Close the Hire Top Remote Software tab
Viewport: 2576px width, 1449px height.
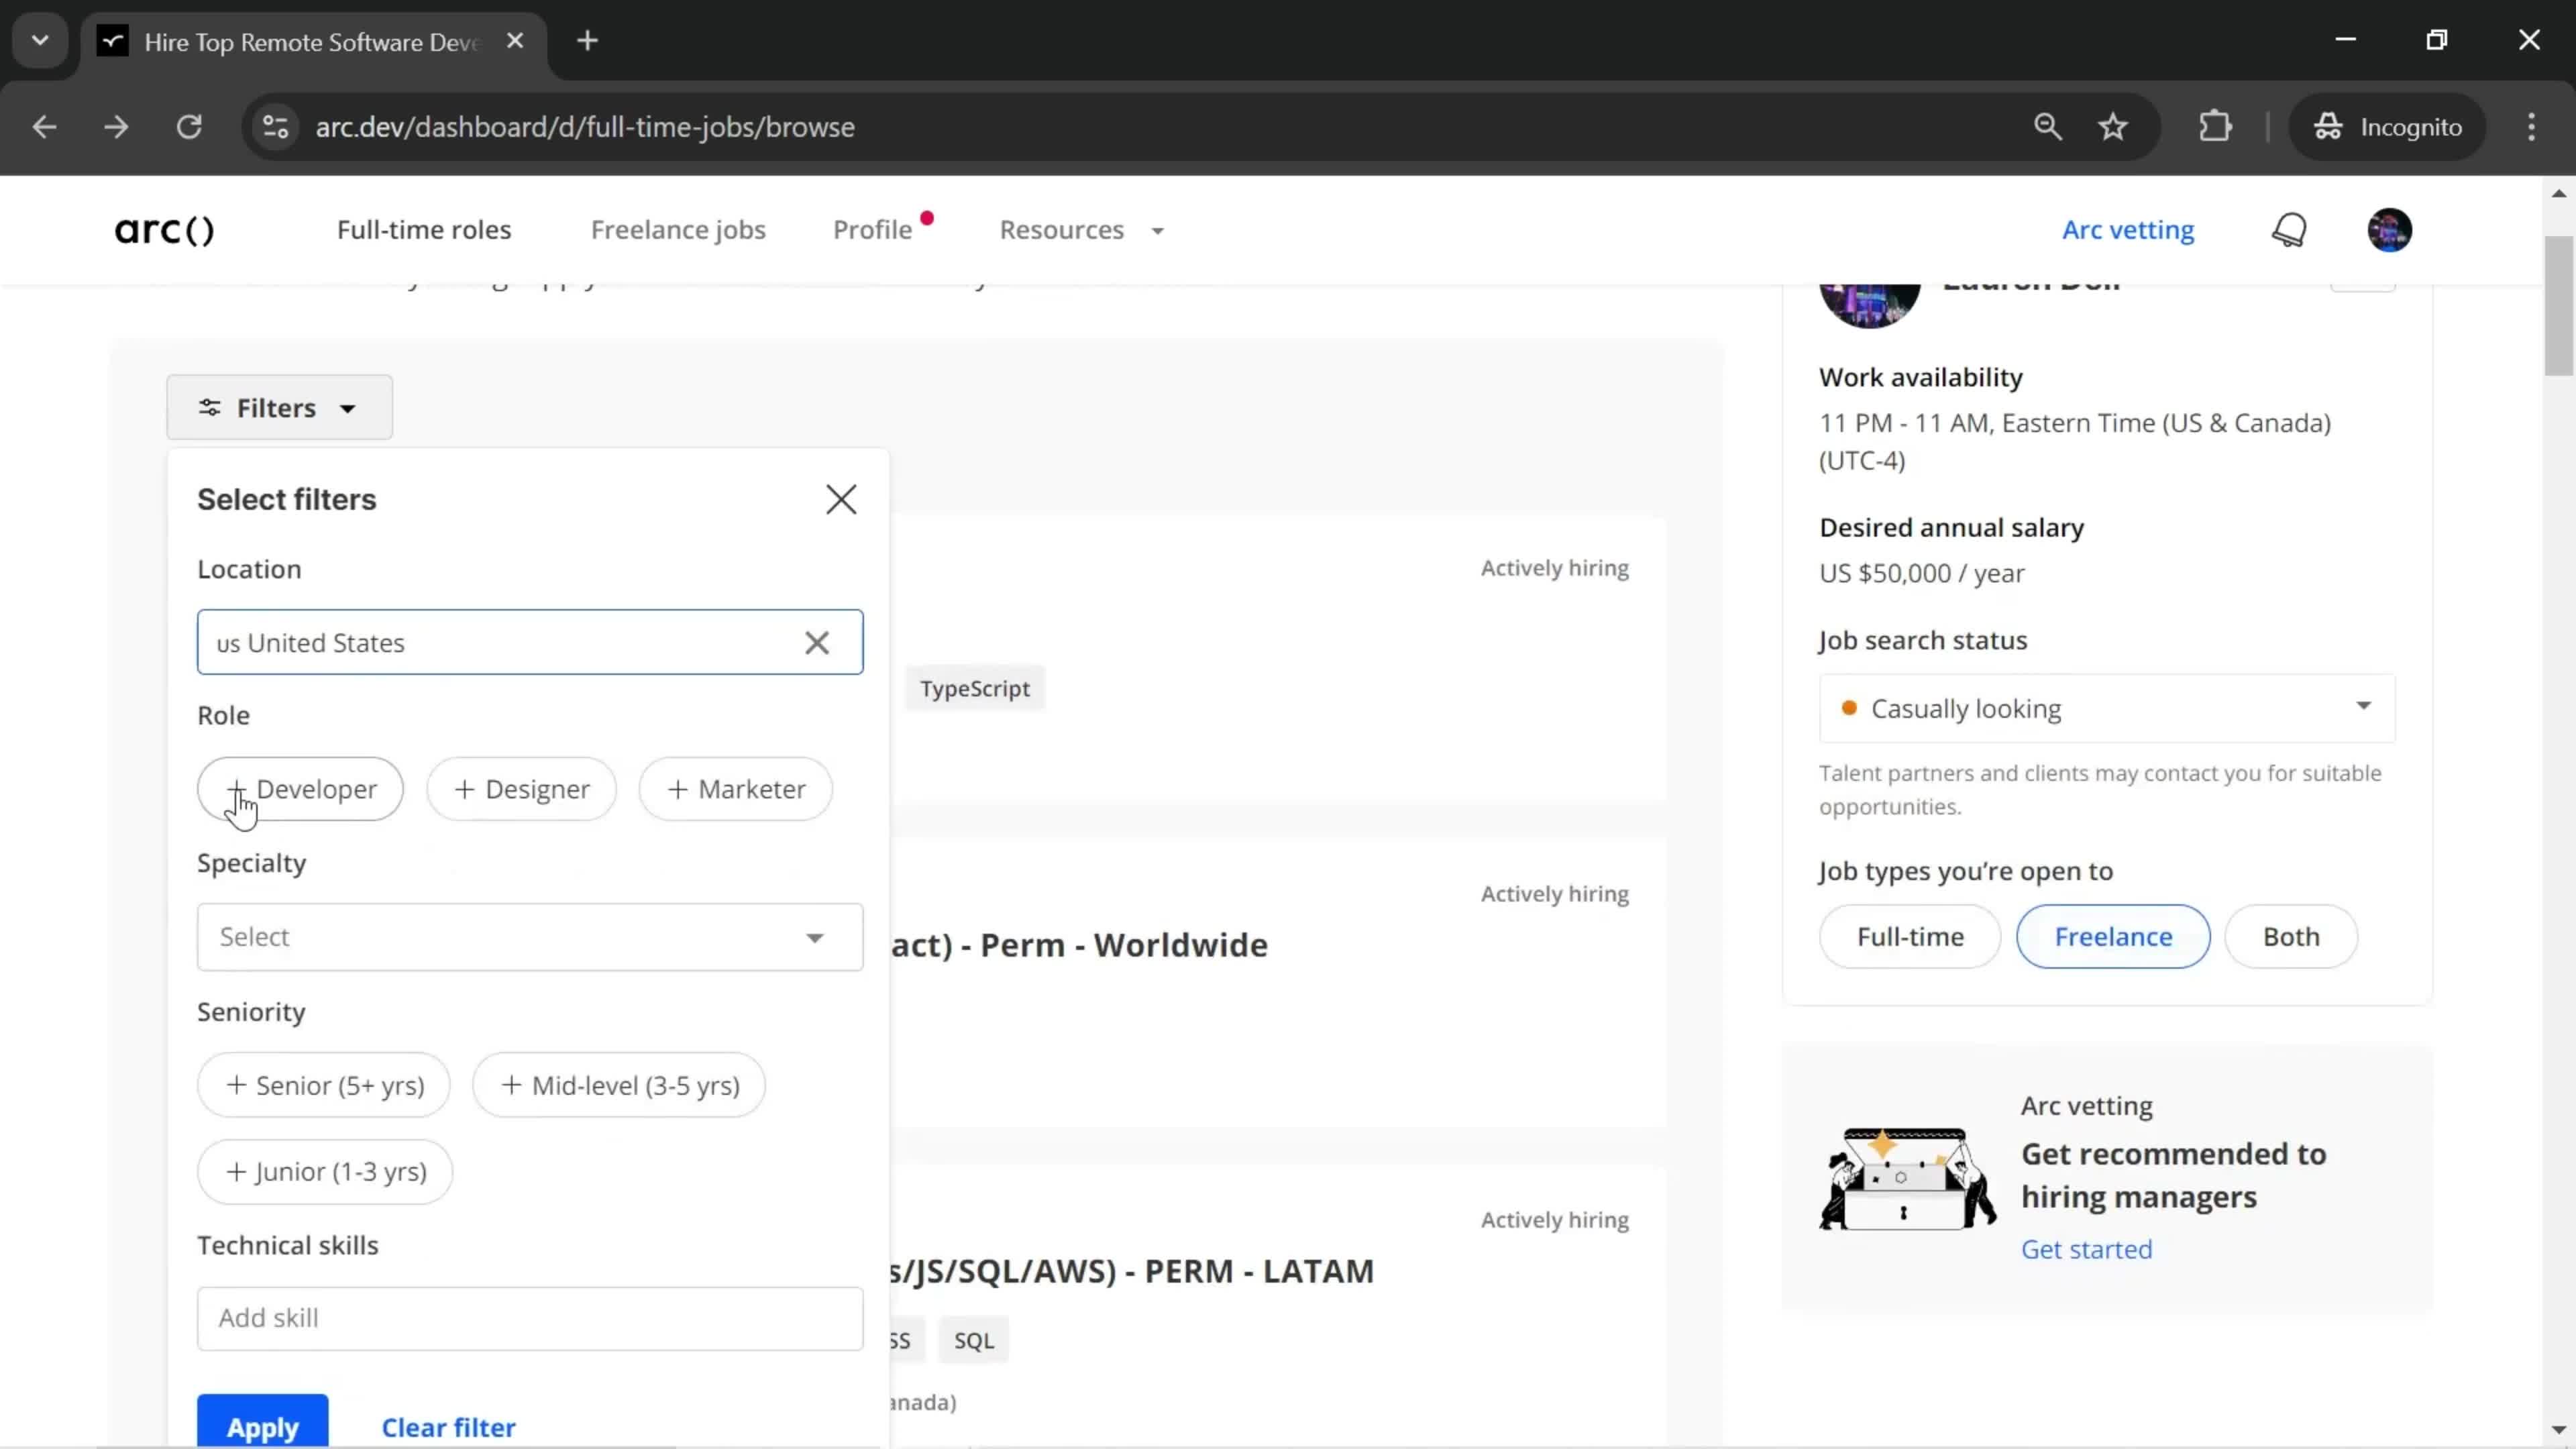[515, 41]
